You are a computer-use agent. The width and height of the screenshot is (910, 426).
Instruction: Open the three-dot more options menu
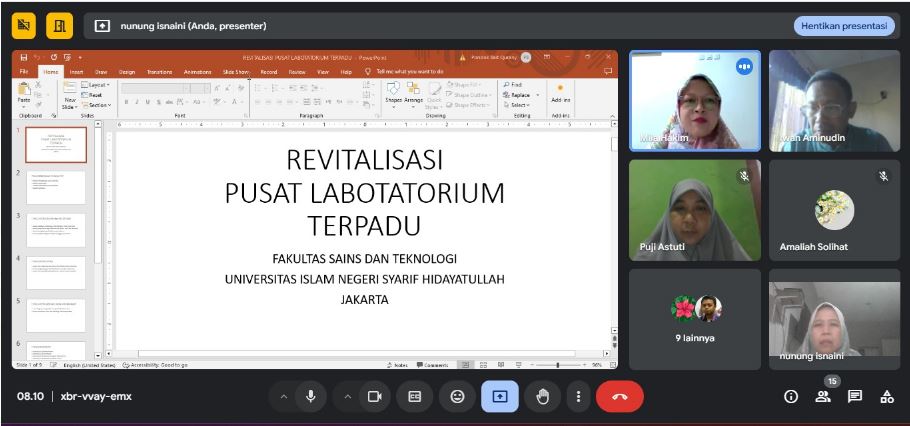(x=577, y=396)
